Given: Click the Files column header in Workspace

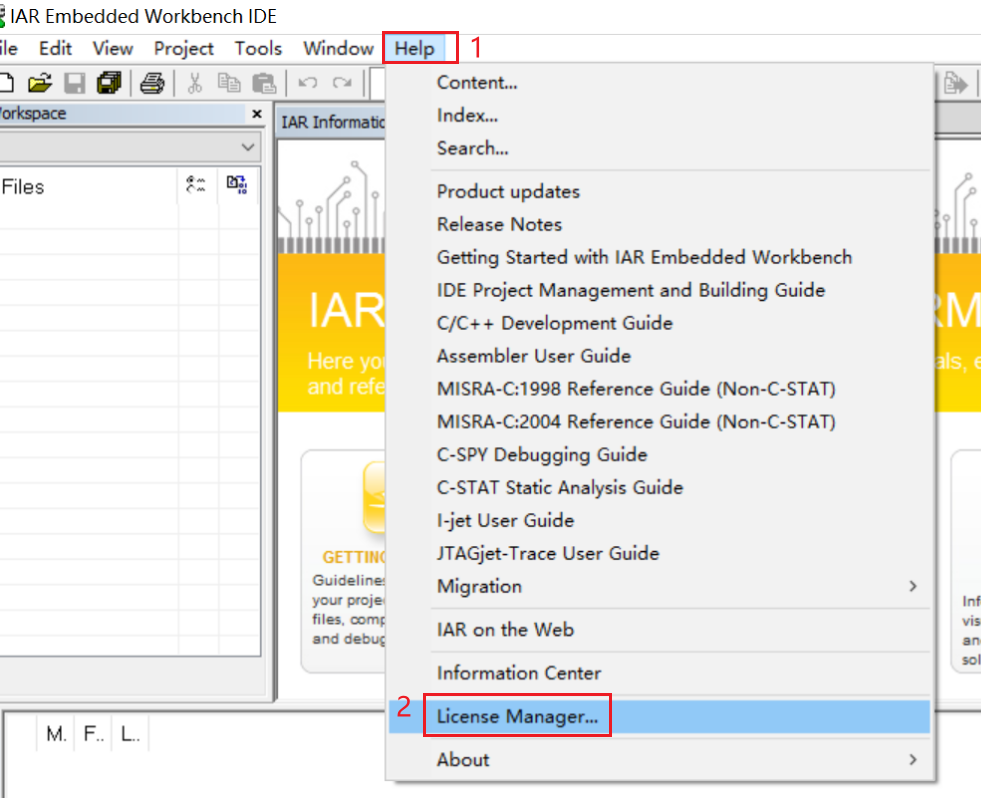Looking at the screenshot, I should click(88, 187).
